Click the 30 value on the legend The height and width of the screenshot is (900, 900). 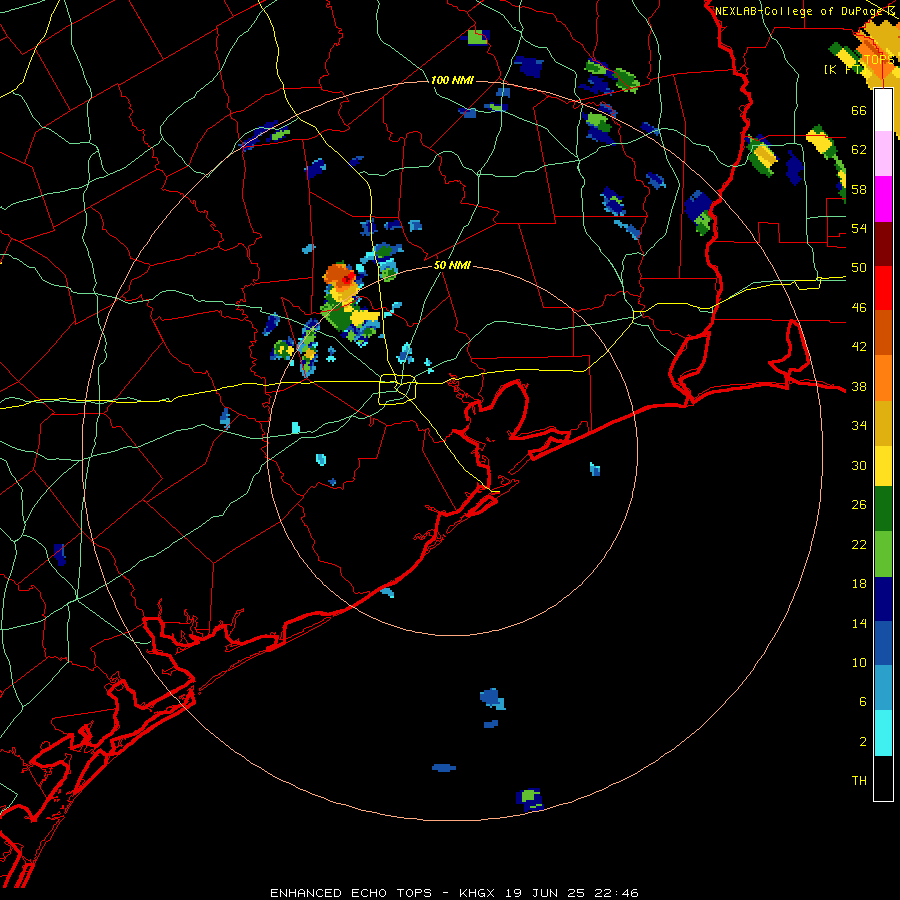(x=859, y=465)
